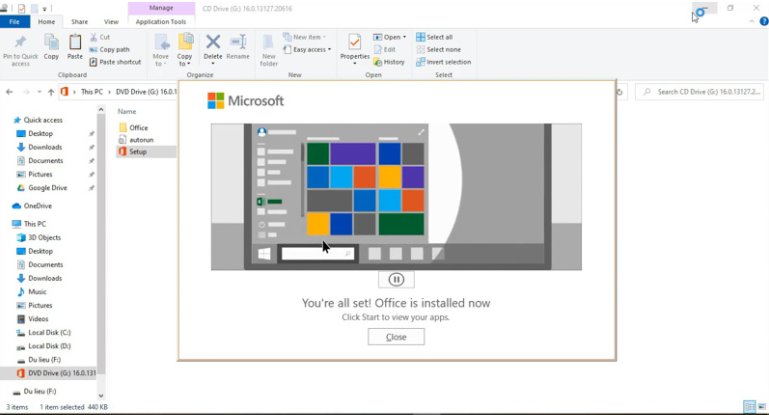This screenshot has height=415, width=769.
Task: Switch to the Share ribbon tab
Action: [x=79, y=21]
